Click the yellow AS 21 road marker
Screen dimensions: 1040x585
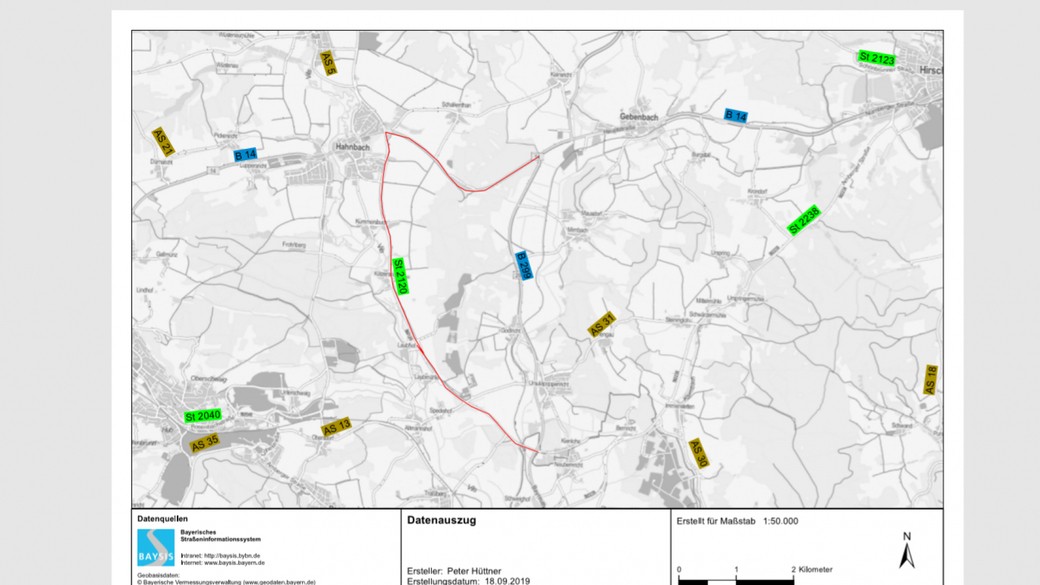163,141
